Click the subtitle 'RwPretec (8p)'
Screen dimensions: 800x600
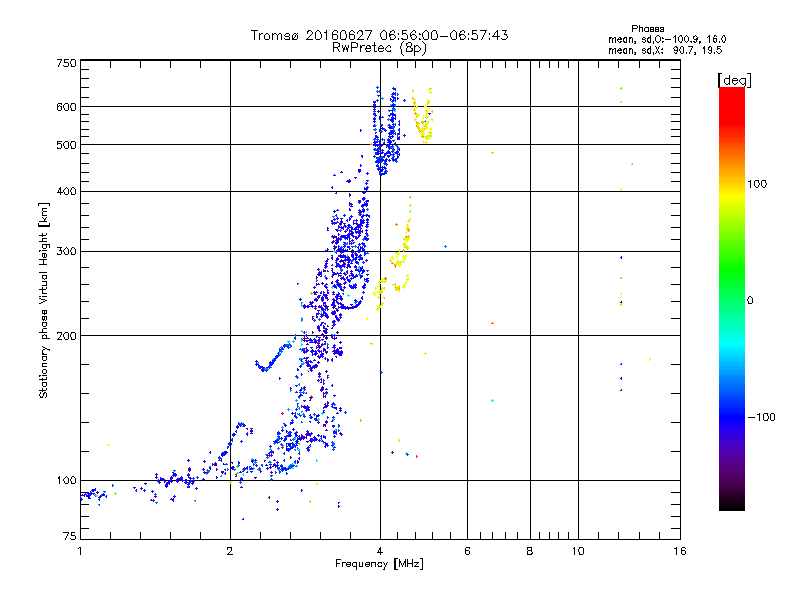(x=379, y=48)
